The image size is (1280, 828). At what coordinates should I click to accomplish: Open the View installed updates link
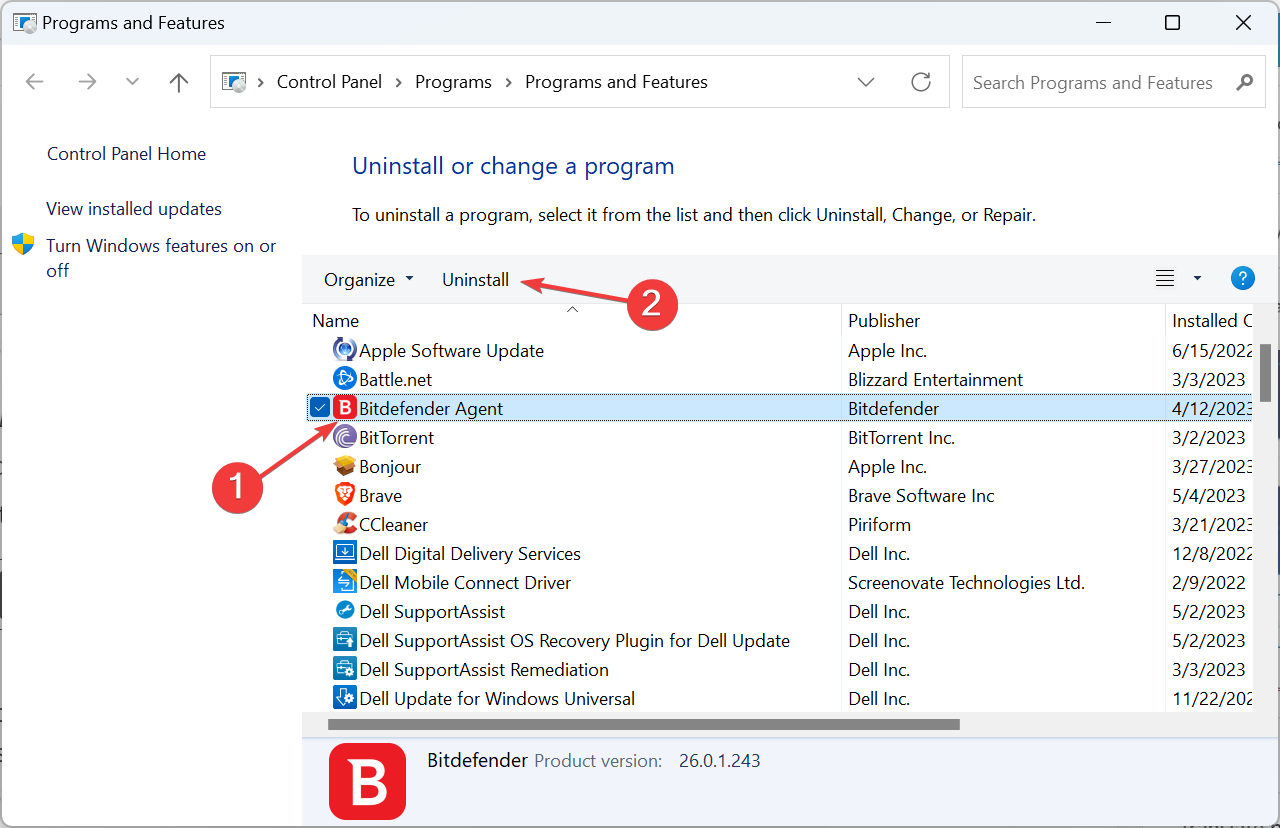[133, 208]
